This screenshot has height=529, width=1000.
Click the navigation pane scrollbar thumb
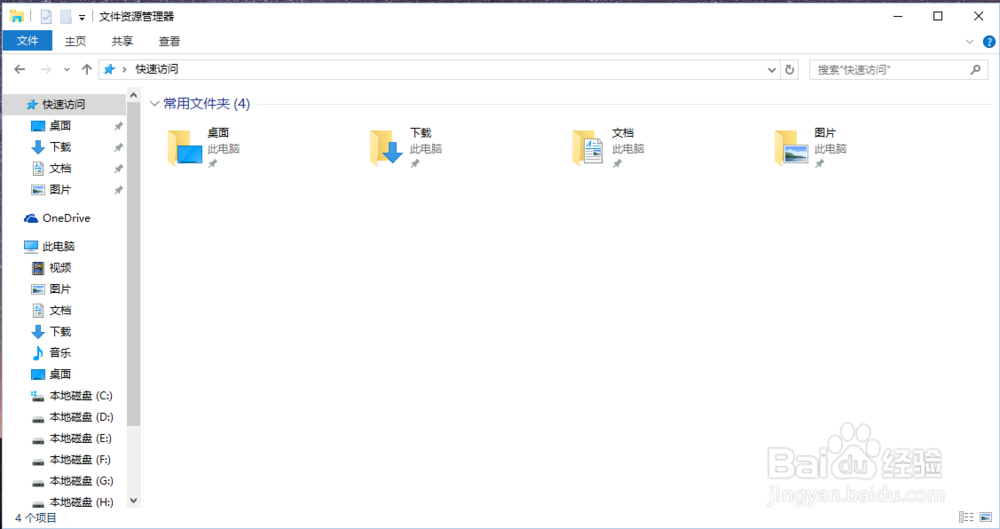(x=133, y=264)
